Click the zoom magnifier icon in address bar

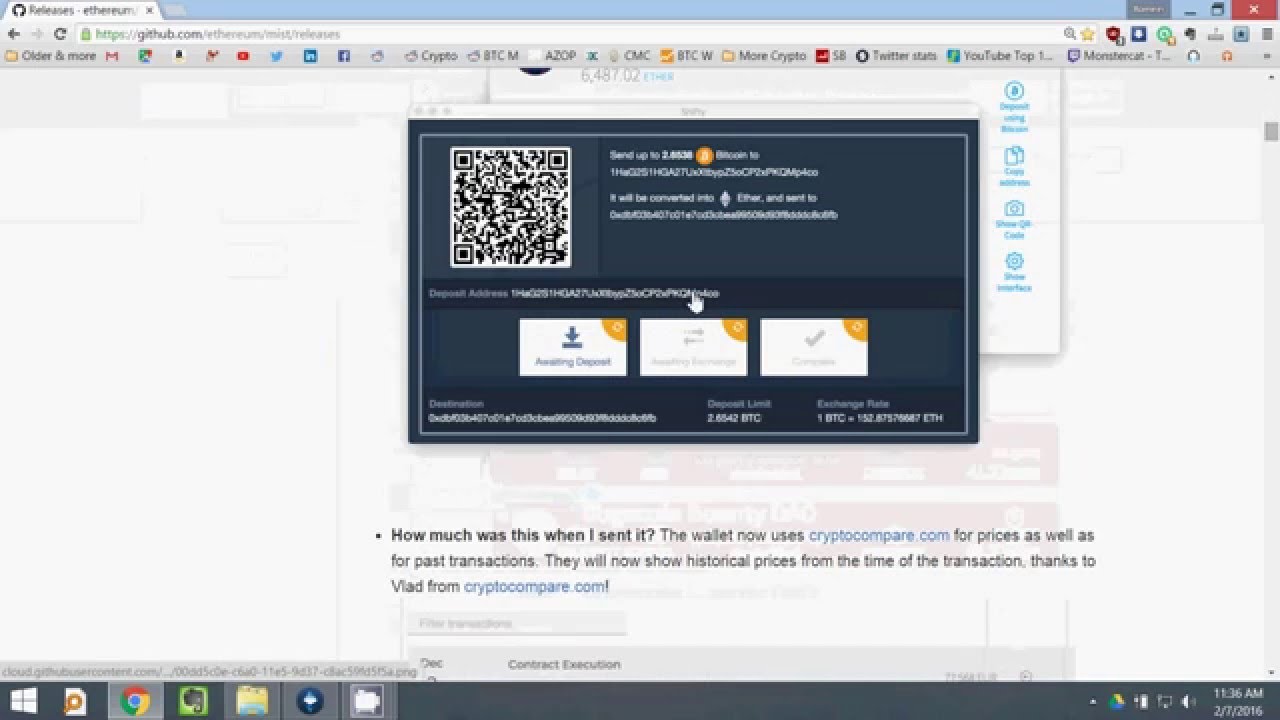pos(1070,34)
